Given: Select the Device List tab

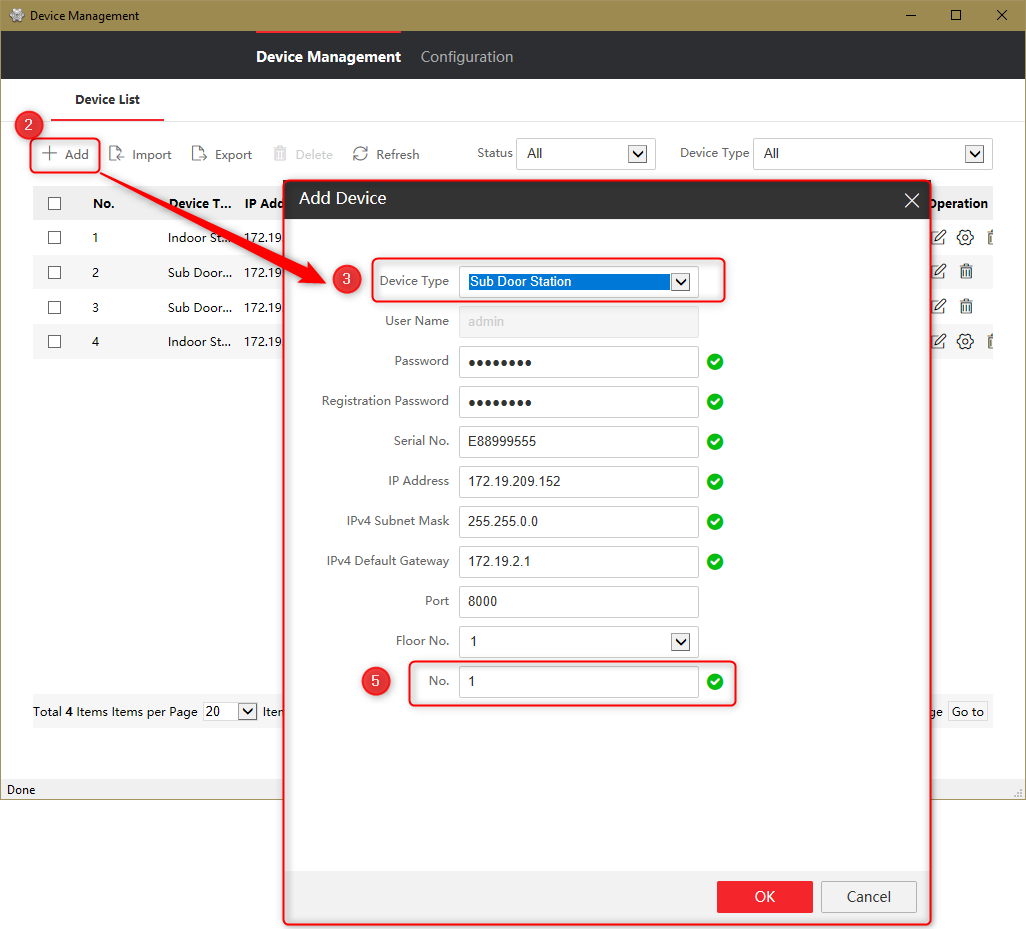Looking at the screenshot, I should 107,99.
